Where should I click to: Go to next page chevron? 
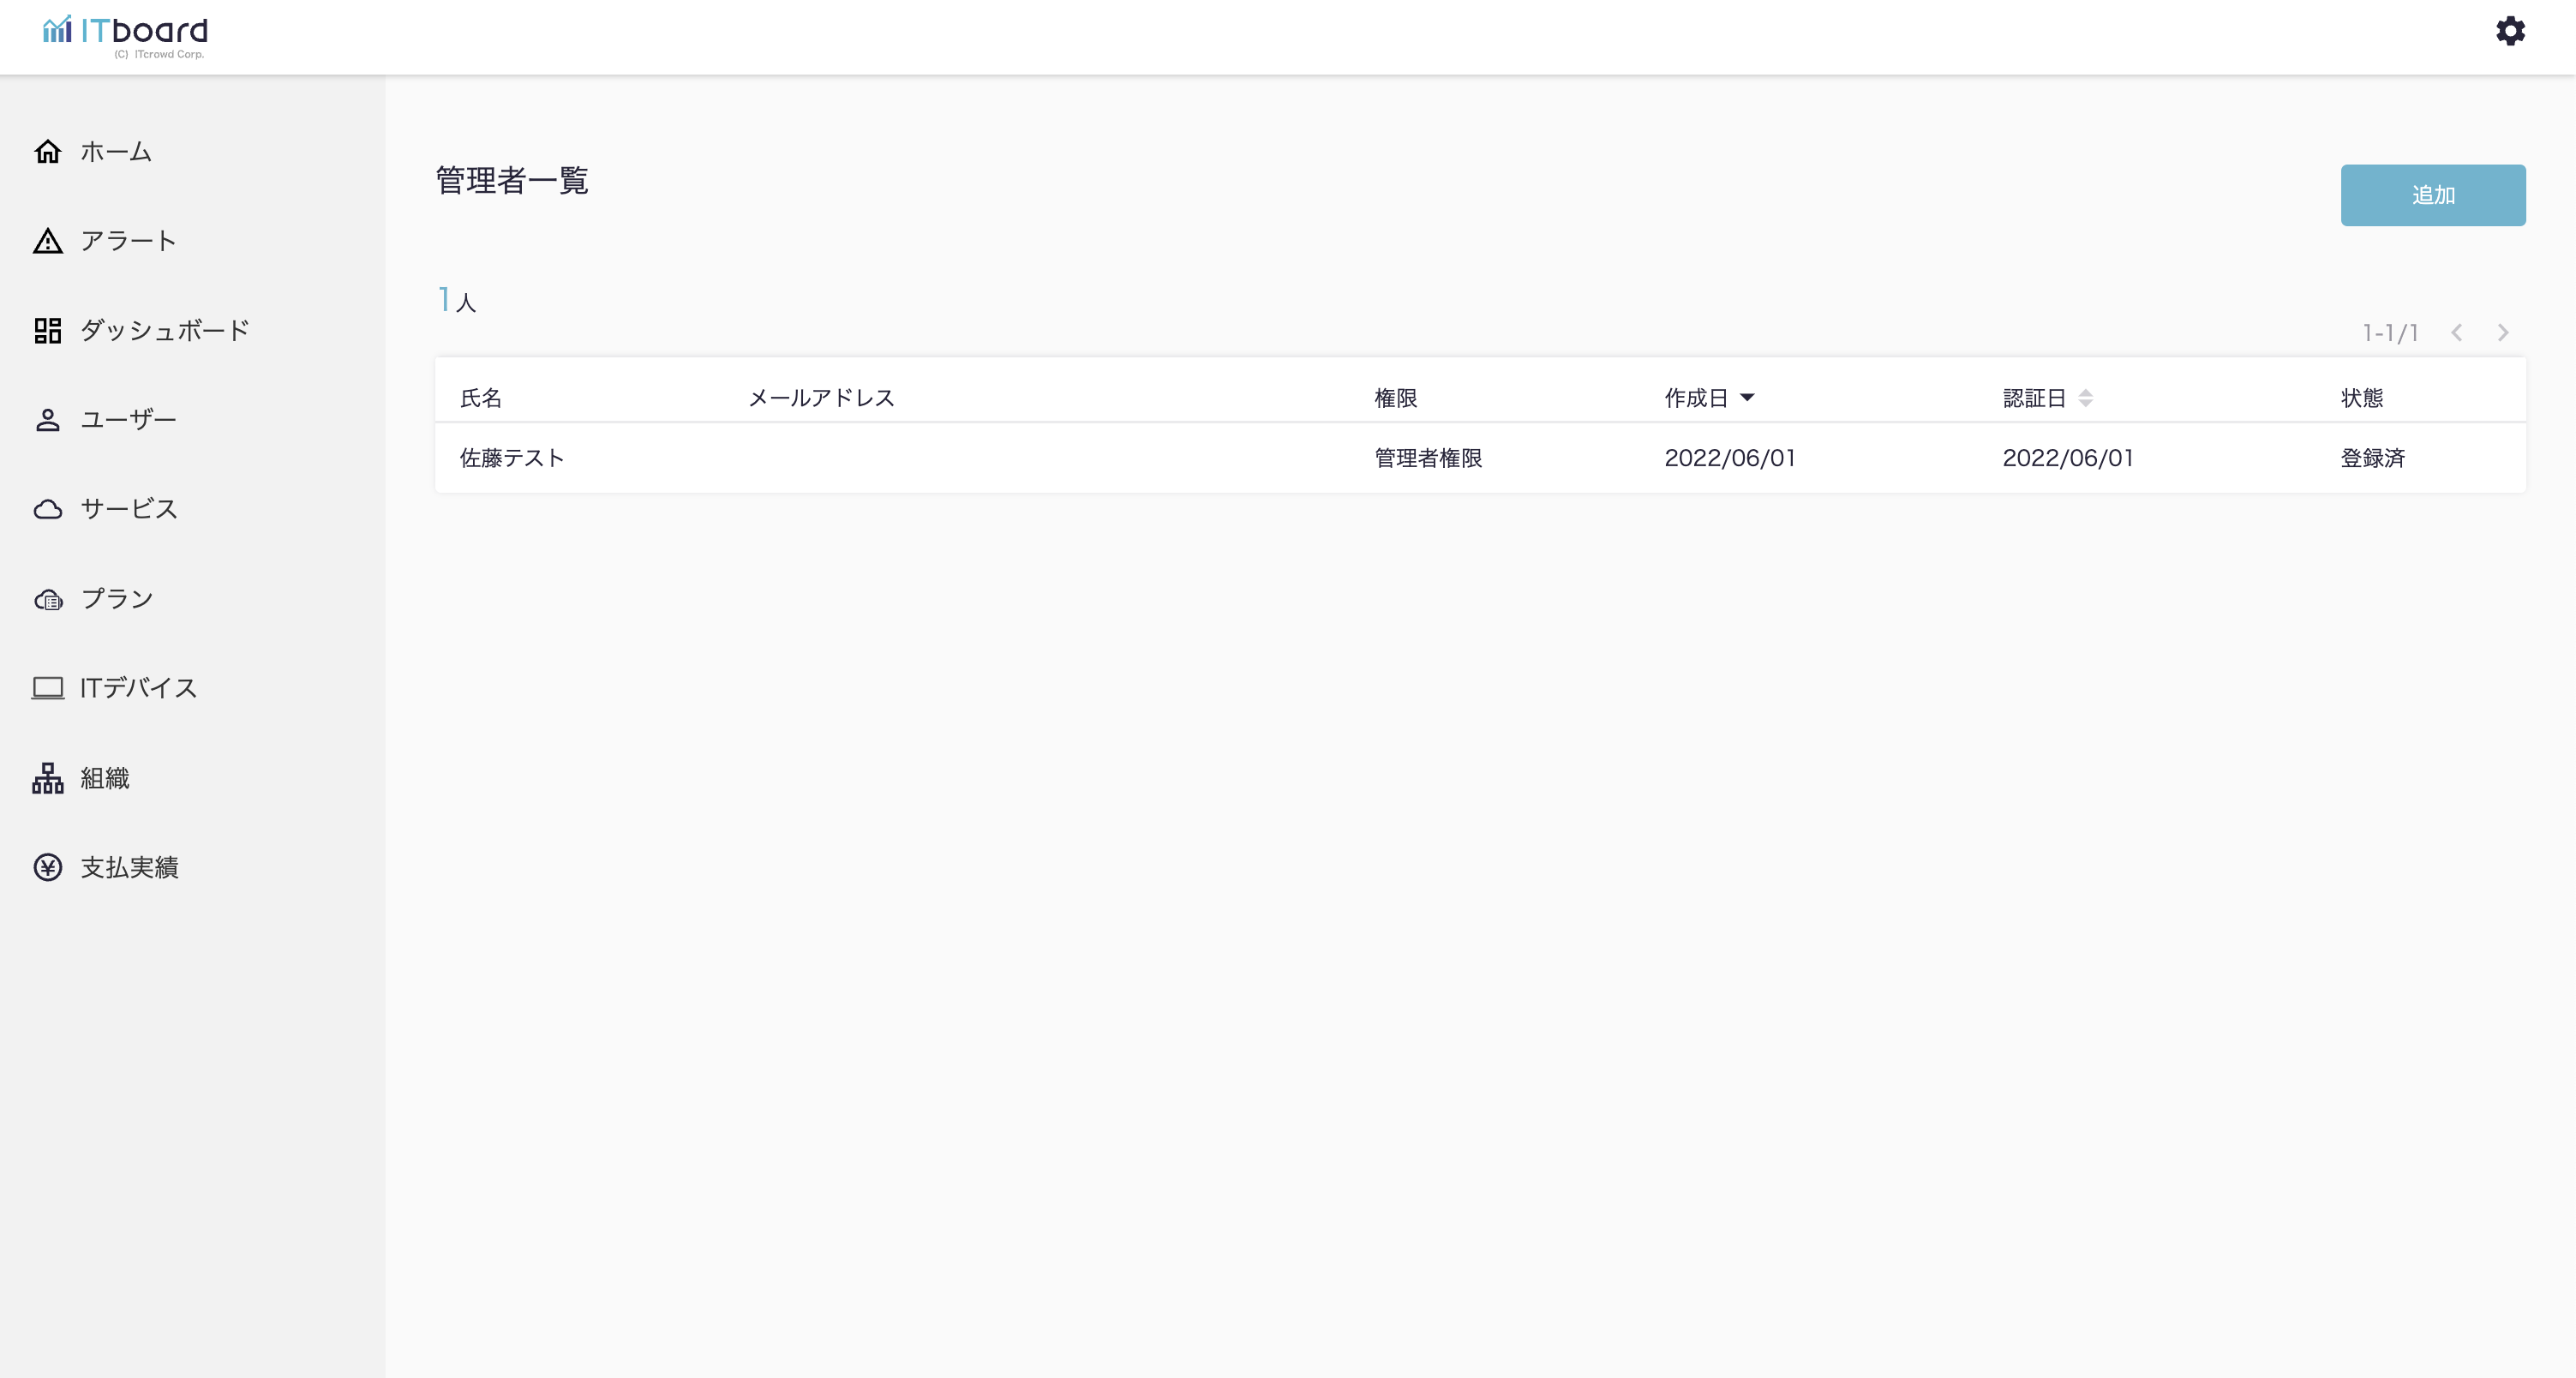click(2503, 333)
